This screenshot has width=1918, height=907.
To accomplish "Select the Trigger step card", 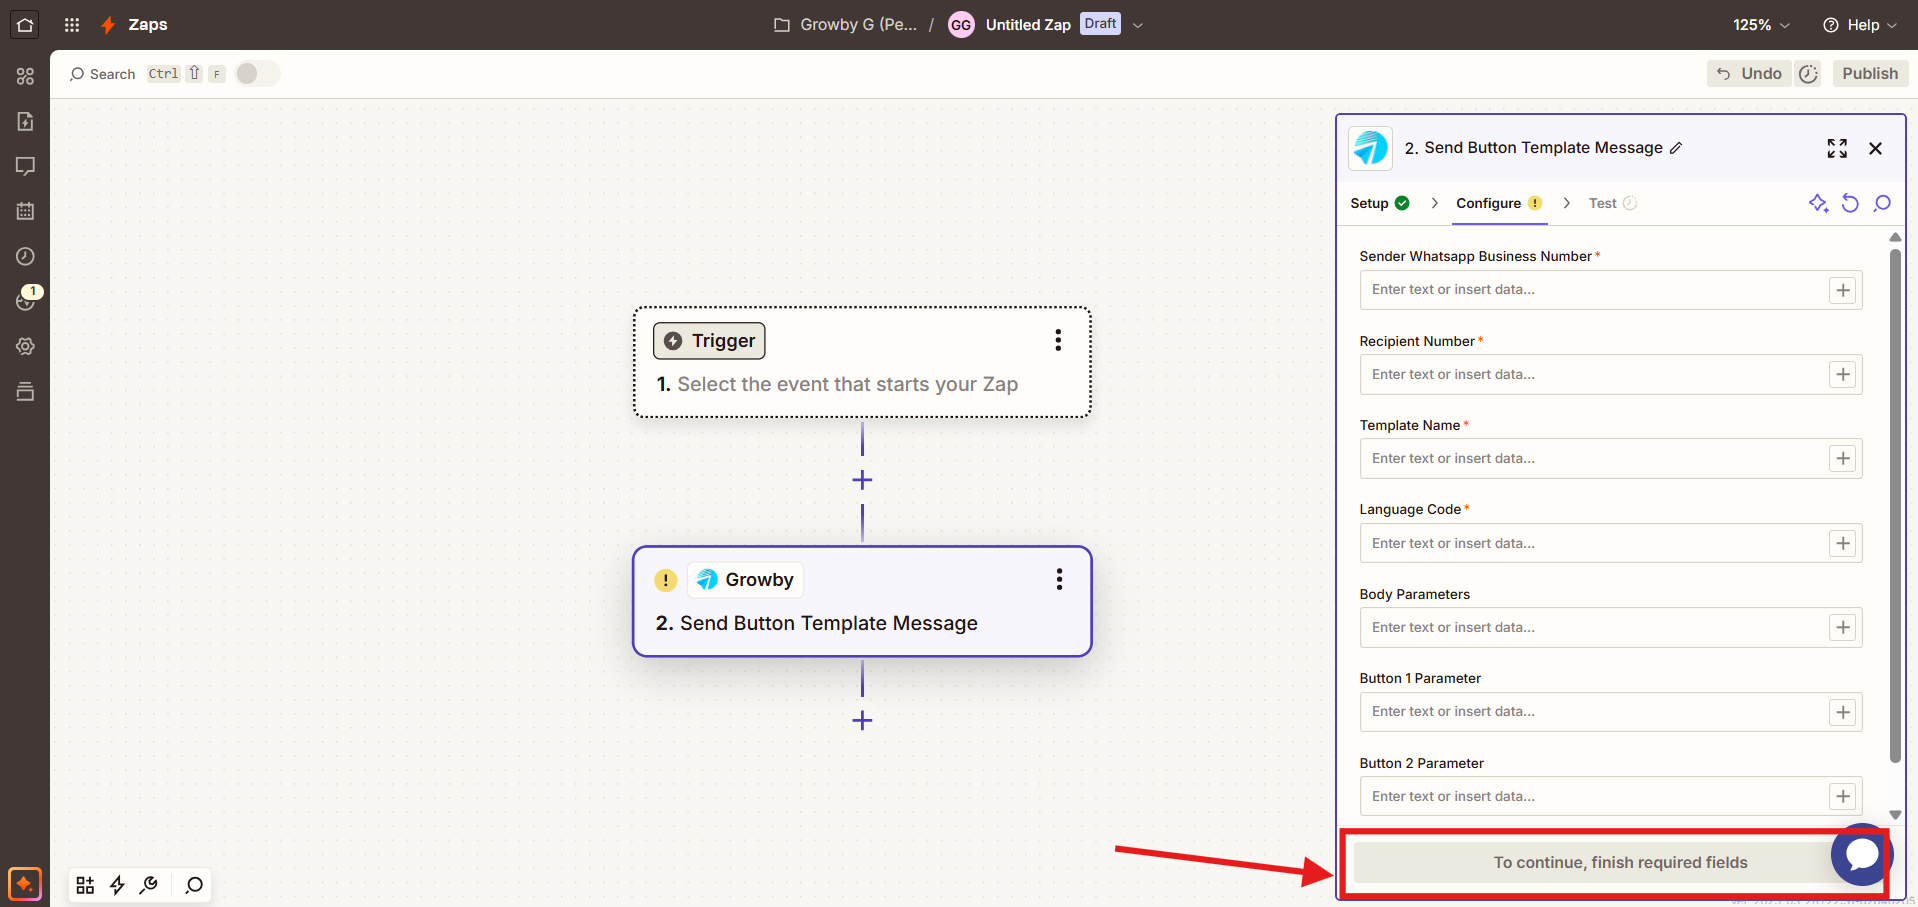I will click(x=862, y=362).
